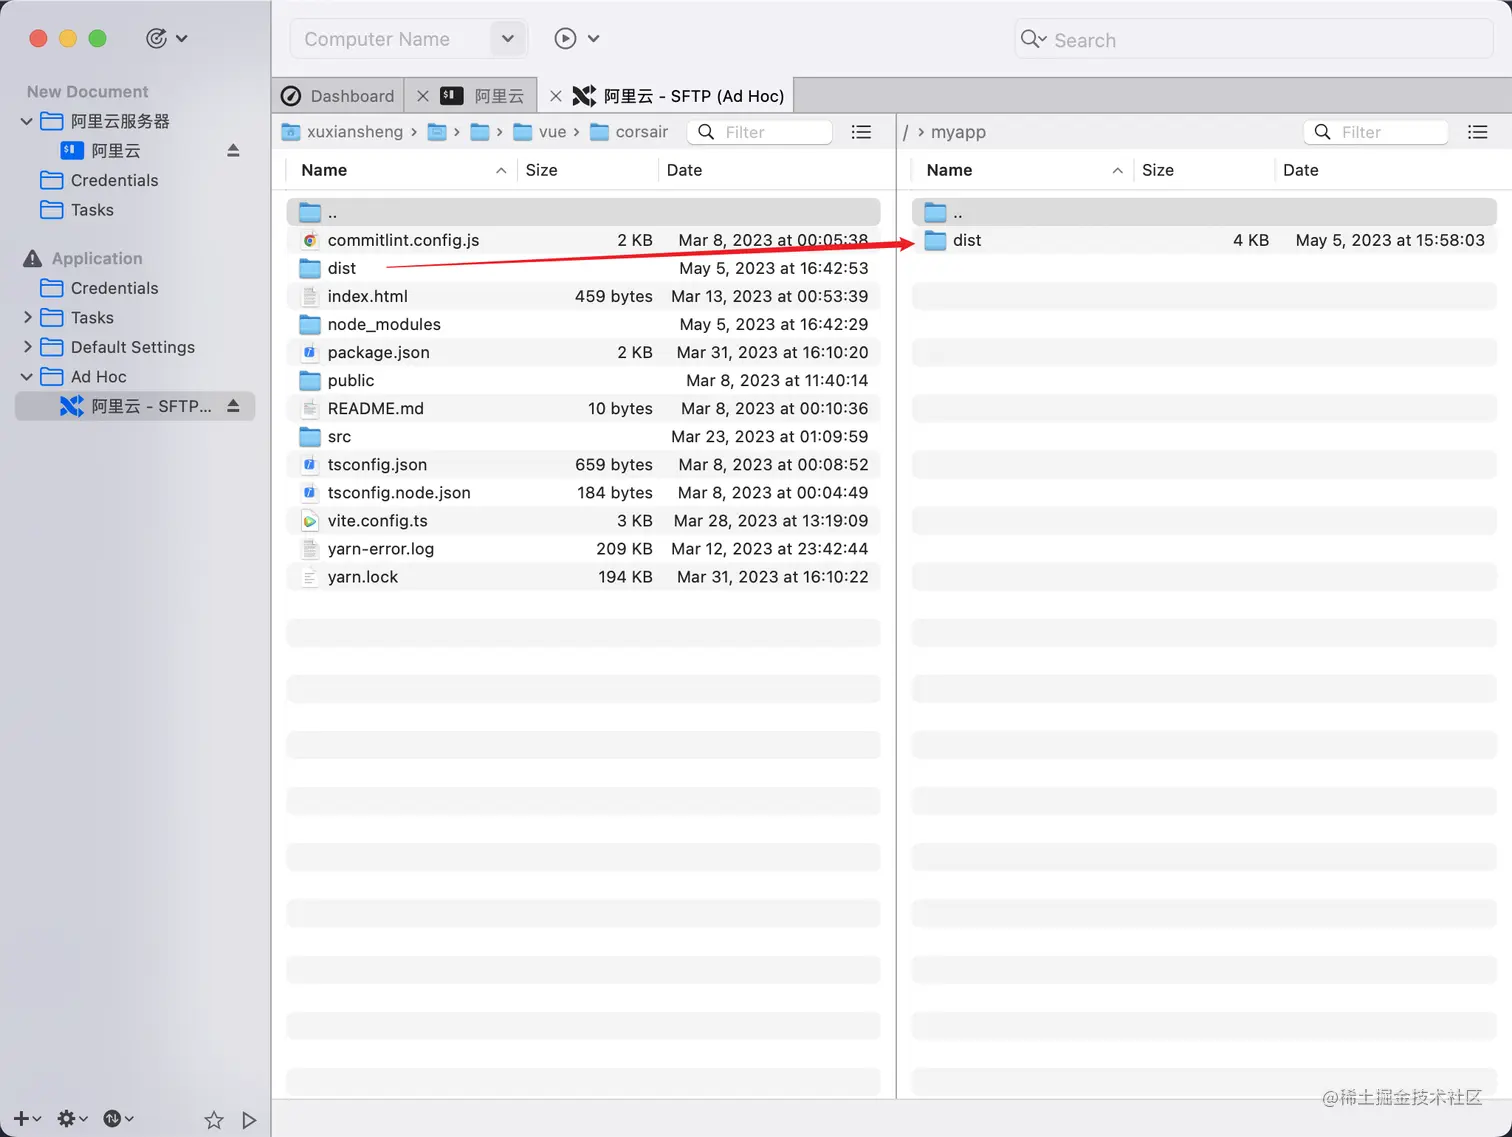Open the gear settings menu at bottom
Screen dimensions: 1512x1137
tap(72, 1119)
